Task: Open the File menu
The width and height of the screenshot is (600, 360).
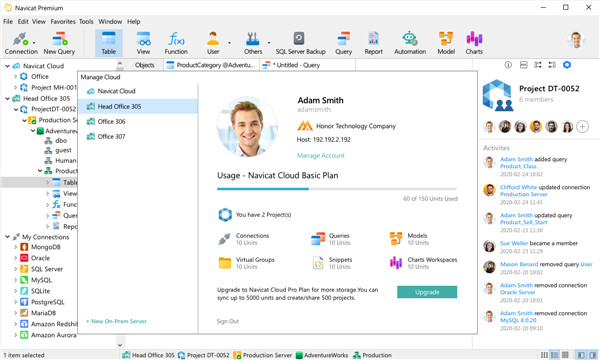Action: (8, 21)
